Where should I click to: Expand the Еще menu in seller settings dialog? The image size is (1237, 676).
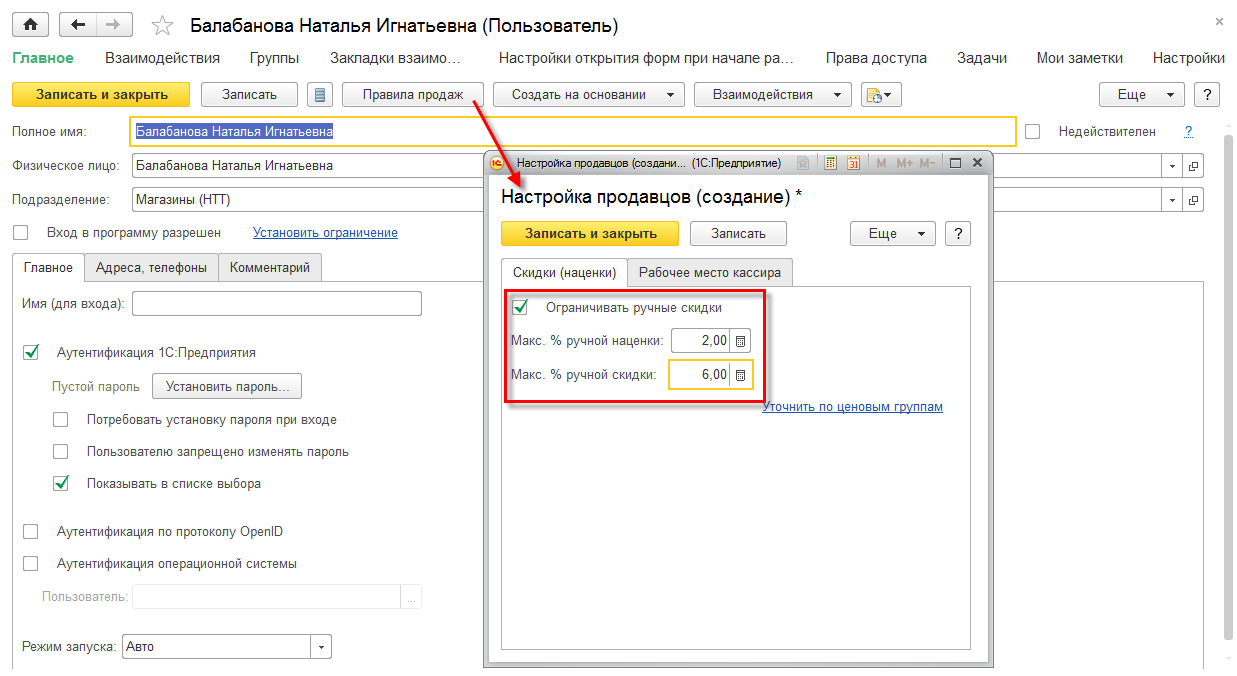892,233
